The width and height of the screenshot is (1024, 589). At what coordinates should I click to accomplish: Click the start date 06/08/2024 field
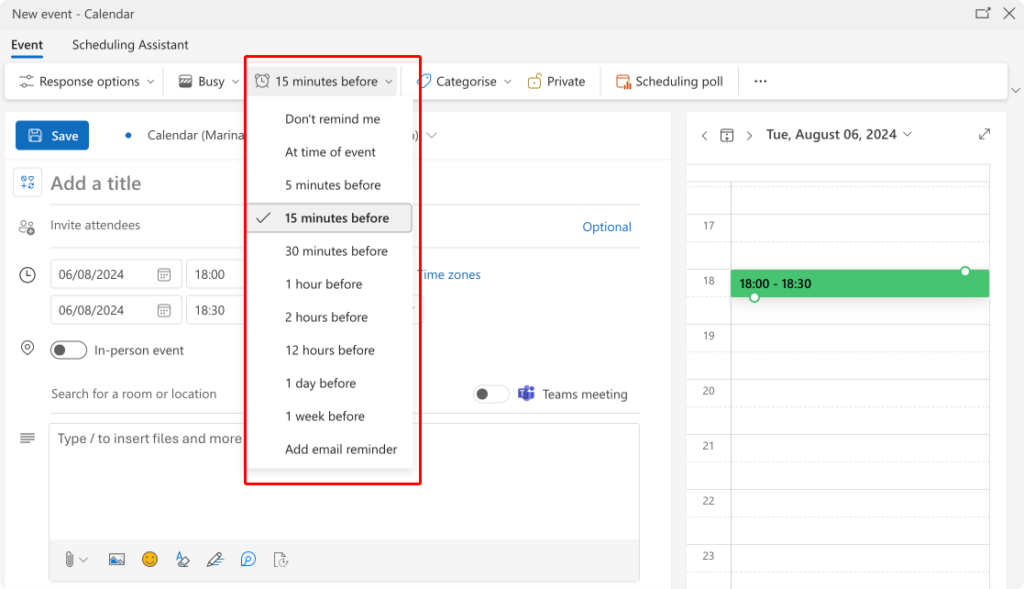pyautogui.click(x=114, y=275)
